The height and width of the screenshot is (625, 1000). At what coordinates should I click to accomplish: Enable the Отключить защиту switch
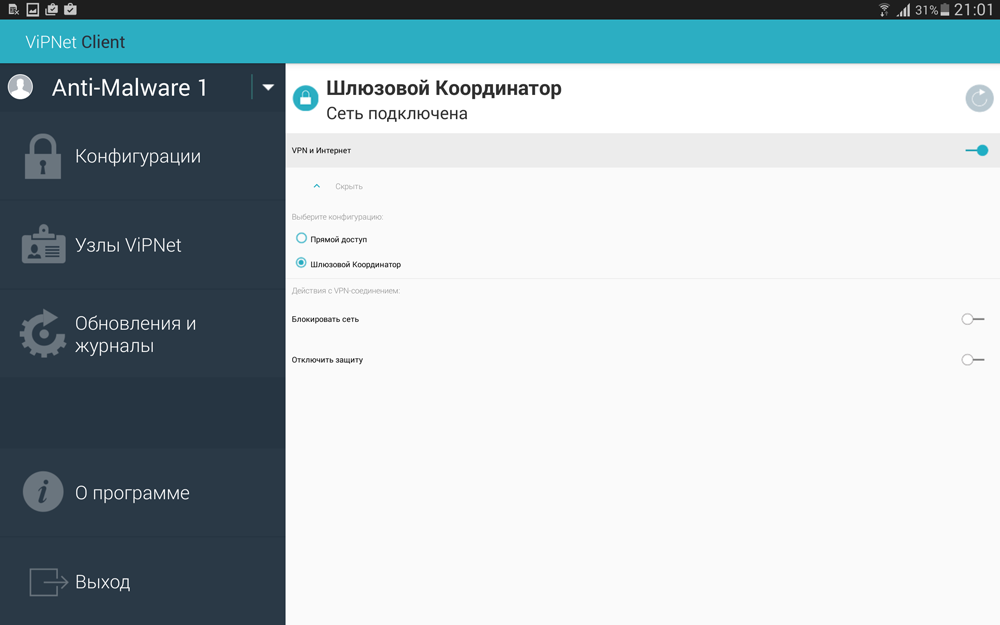973,360
